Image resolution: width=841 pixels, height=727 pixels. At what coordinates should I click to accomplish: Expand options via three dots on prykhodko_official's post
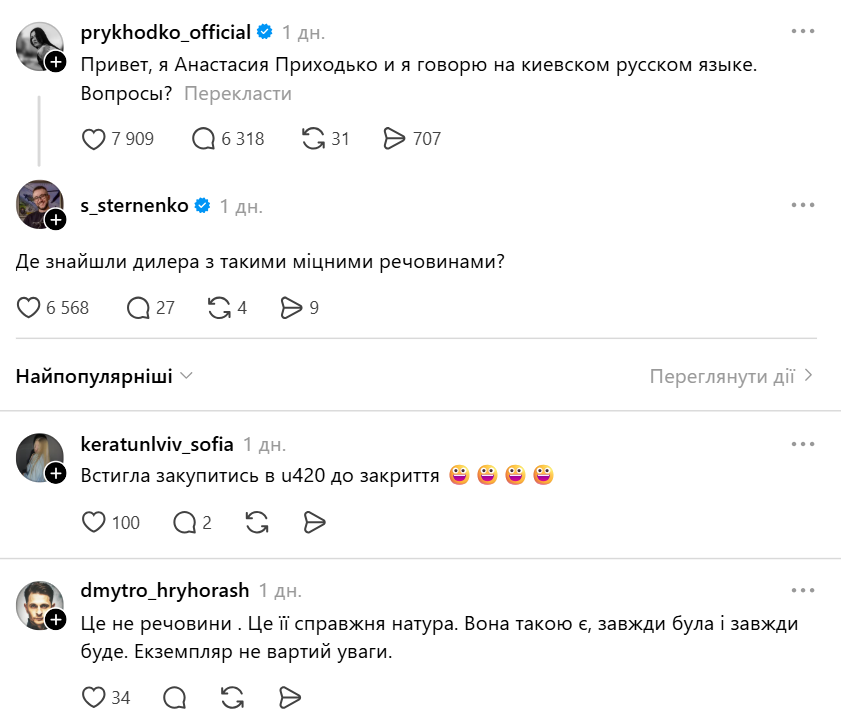click(x=802, y=31)
